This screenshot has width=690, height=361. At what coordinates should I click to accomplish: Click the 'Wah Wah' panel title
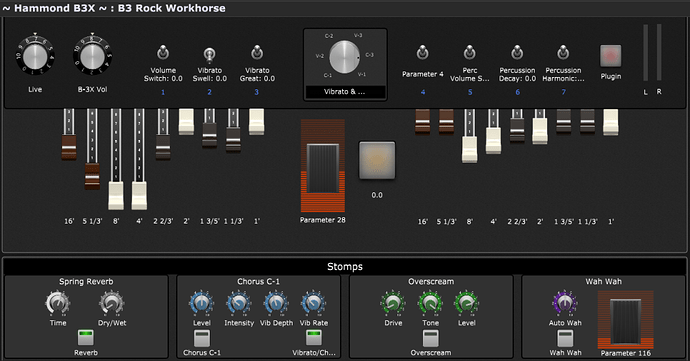coord(604,281)
